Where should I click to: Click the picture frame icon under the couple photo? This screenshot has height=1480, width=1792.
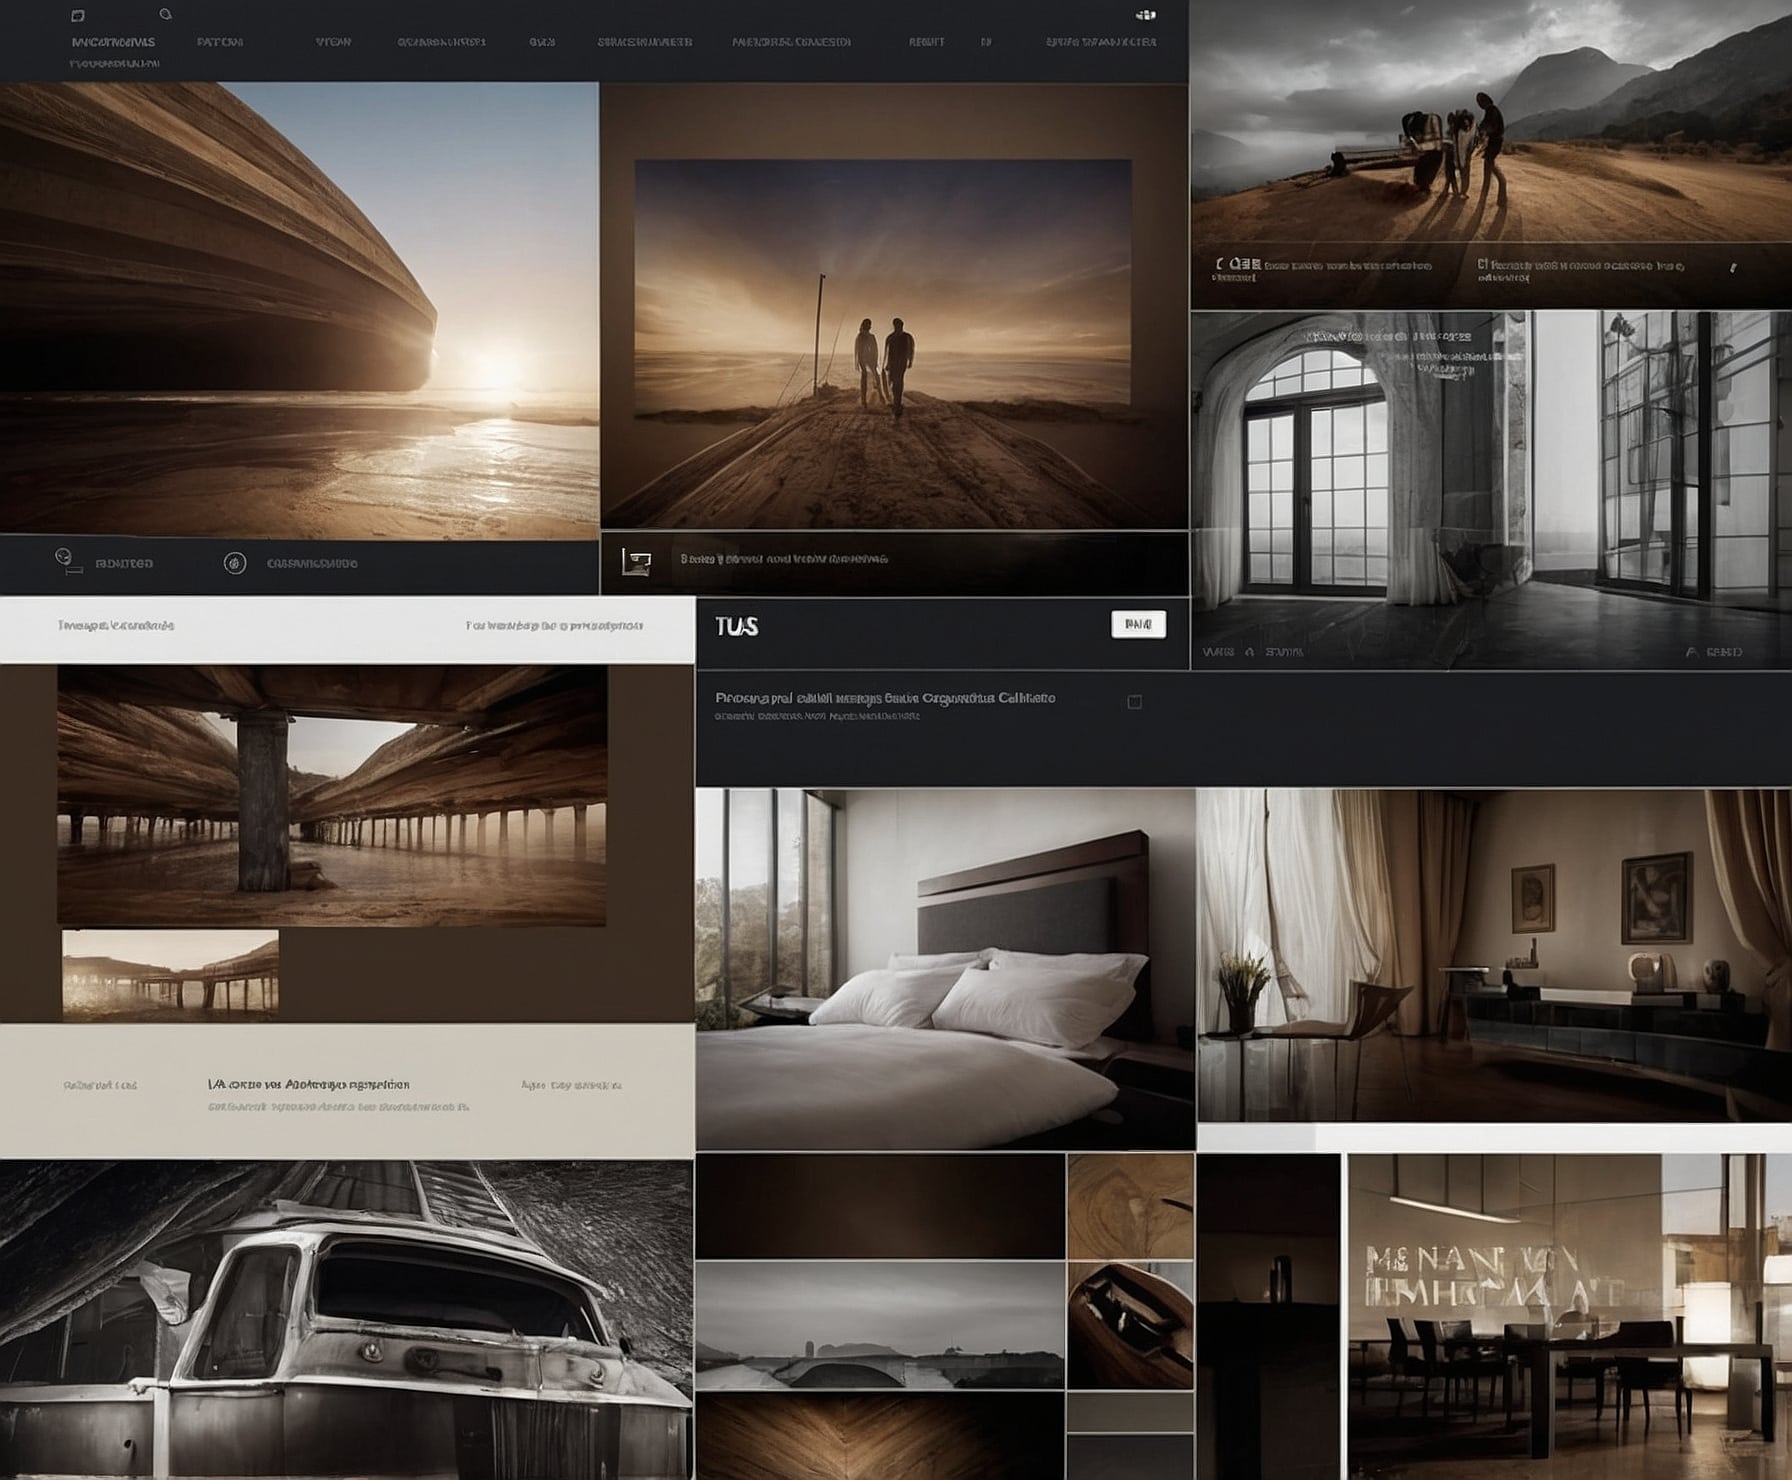[636, 562]
